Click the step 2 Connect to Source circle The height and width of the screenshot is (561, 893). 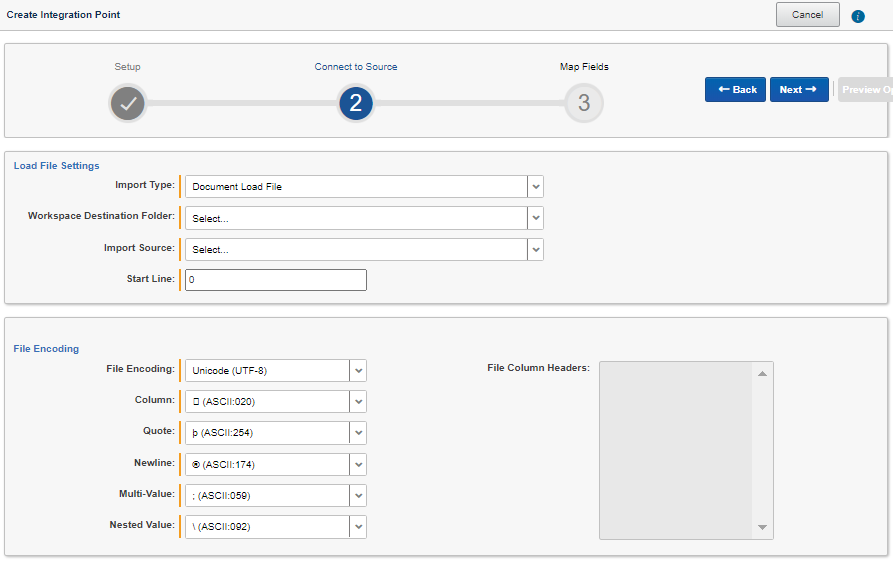point(355,103)
